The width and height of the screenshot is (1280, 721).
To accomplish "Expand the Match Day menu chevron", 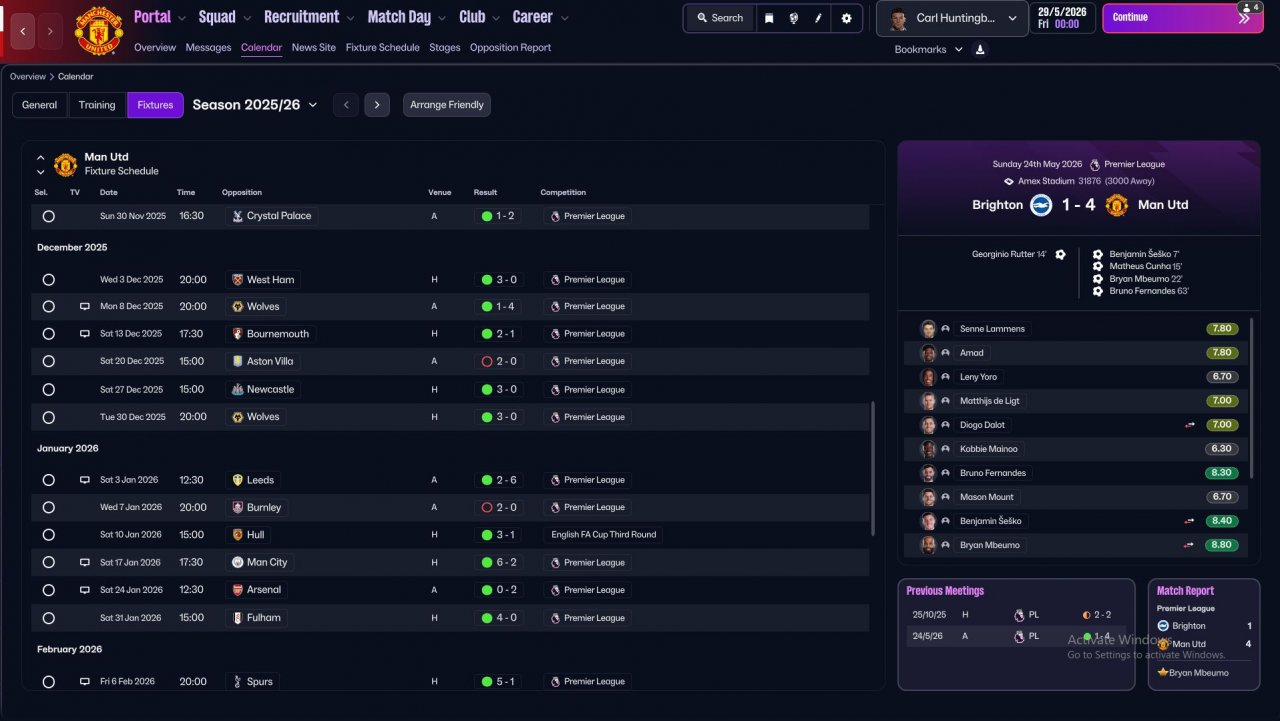I will (442, 18).
